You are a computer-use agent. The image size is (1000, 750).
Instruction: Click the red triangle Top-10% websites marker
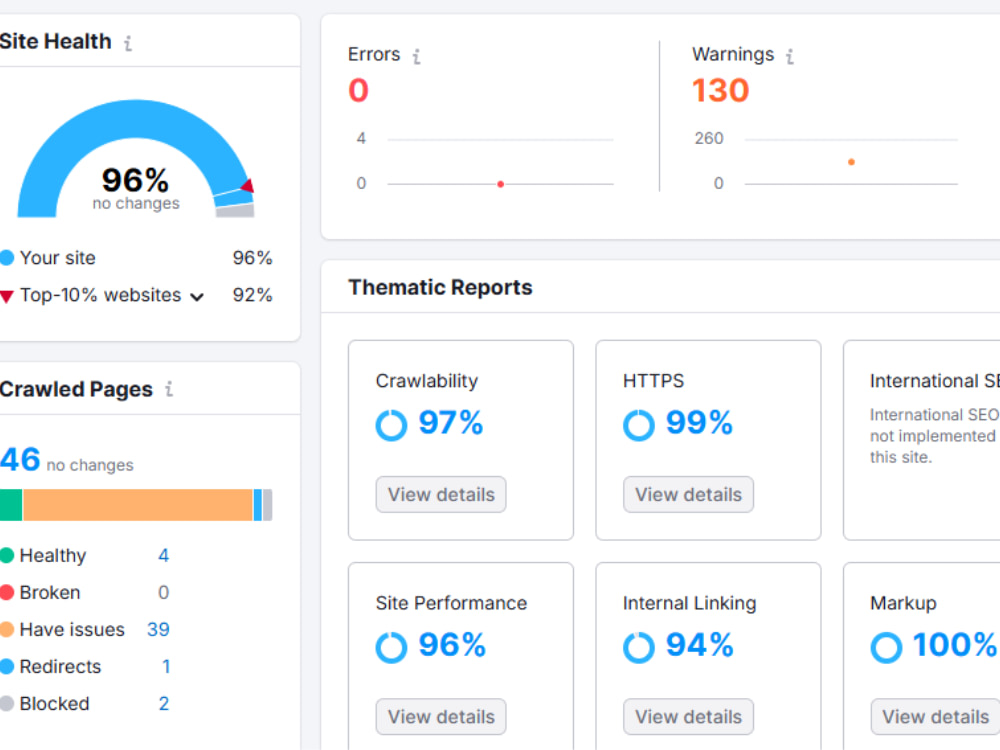pyautogui.click(x=7, y=297)
